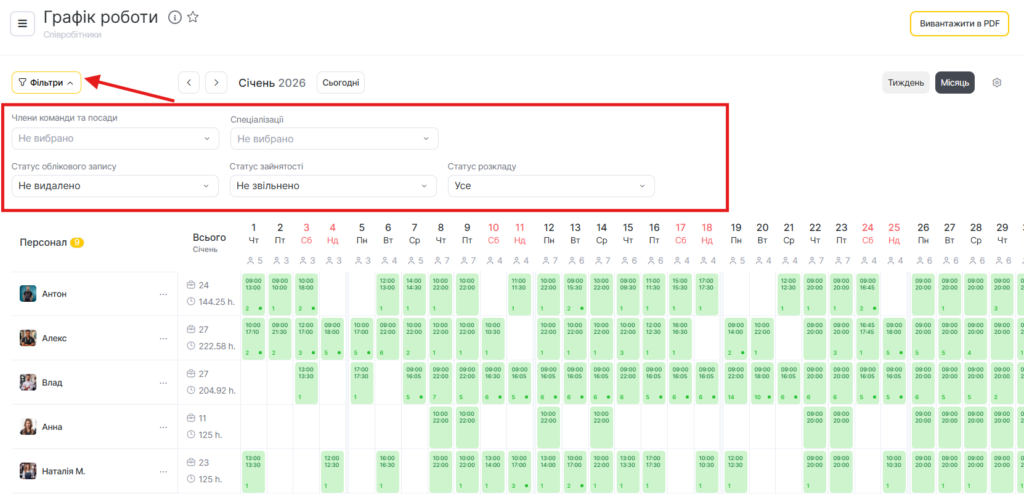Switch to Місяць view
The width and height of the screenshot is (1024, 494).
tap(954, 83)
